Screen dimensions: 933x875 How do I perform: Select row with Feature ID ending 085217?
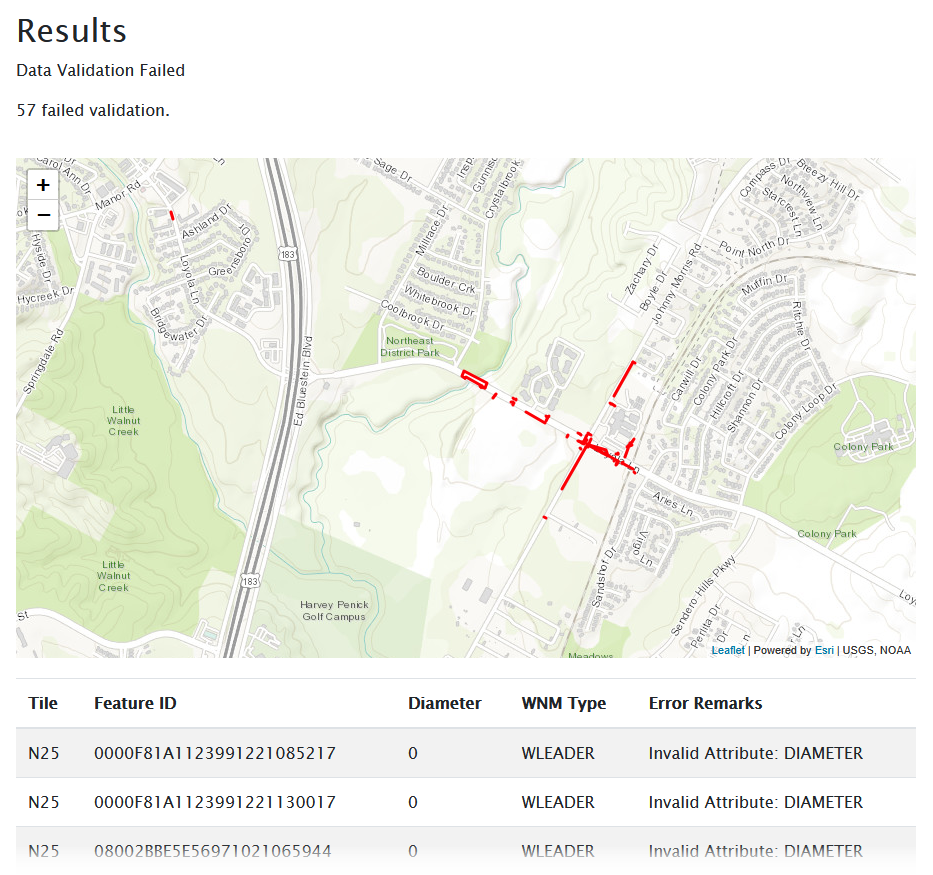pos(214,753)
